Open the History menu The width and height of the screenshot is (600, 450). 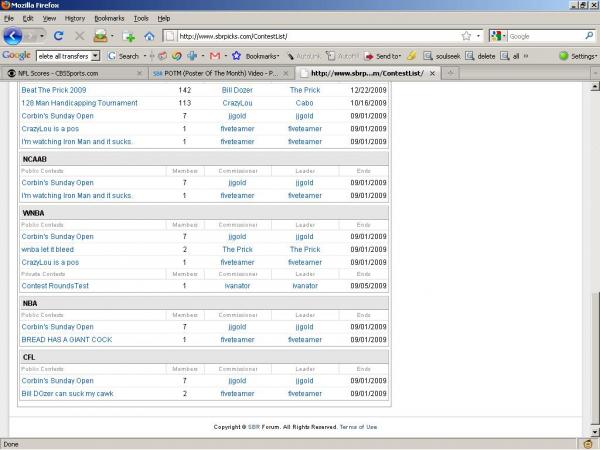[x=75, y=18]
